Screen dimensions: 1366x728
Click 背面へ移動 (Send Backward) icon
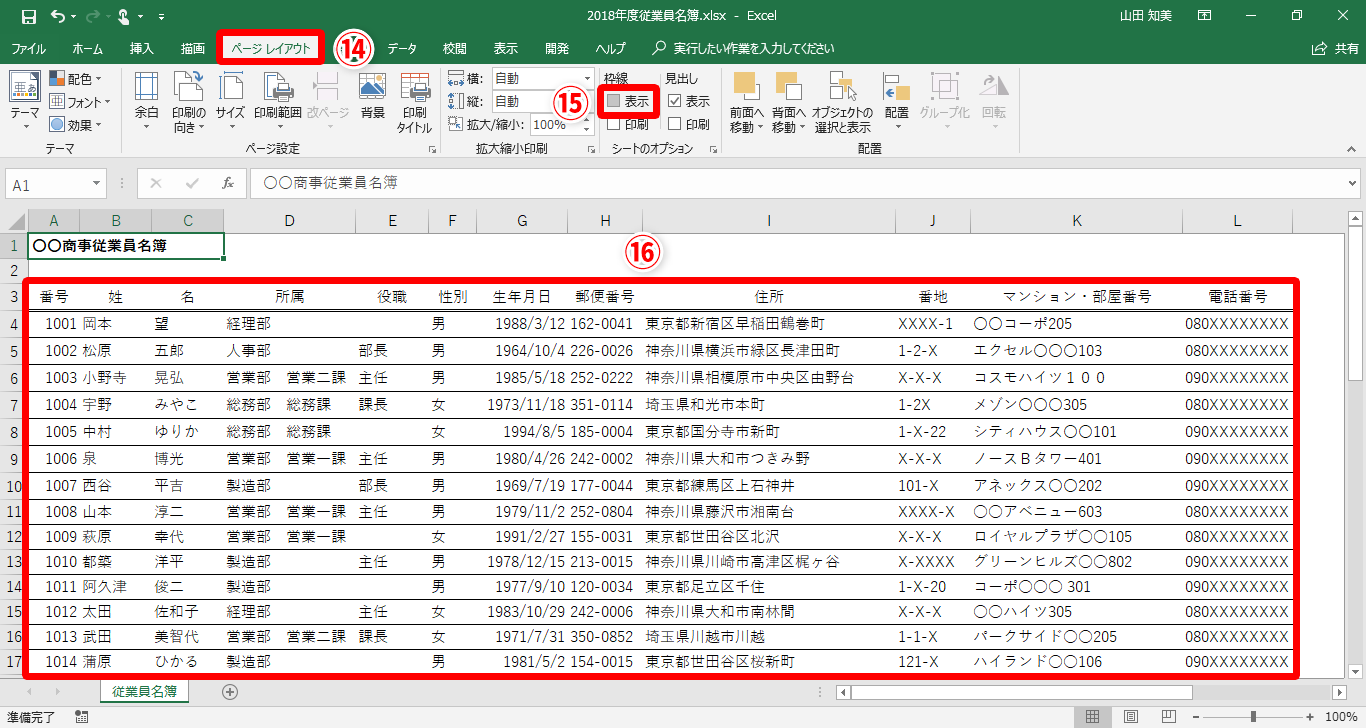coord(787,103)
